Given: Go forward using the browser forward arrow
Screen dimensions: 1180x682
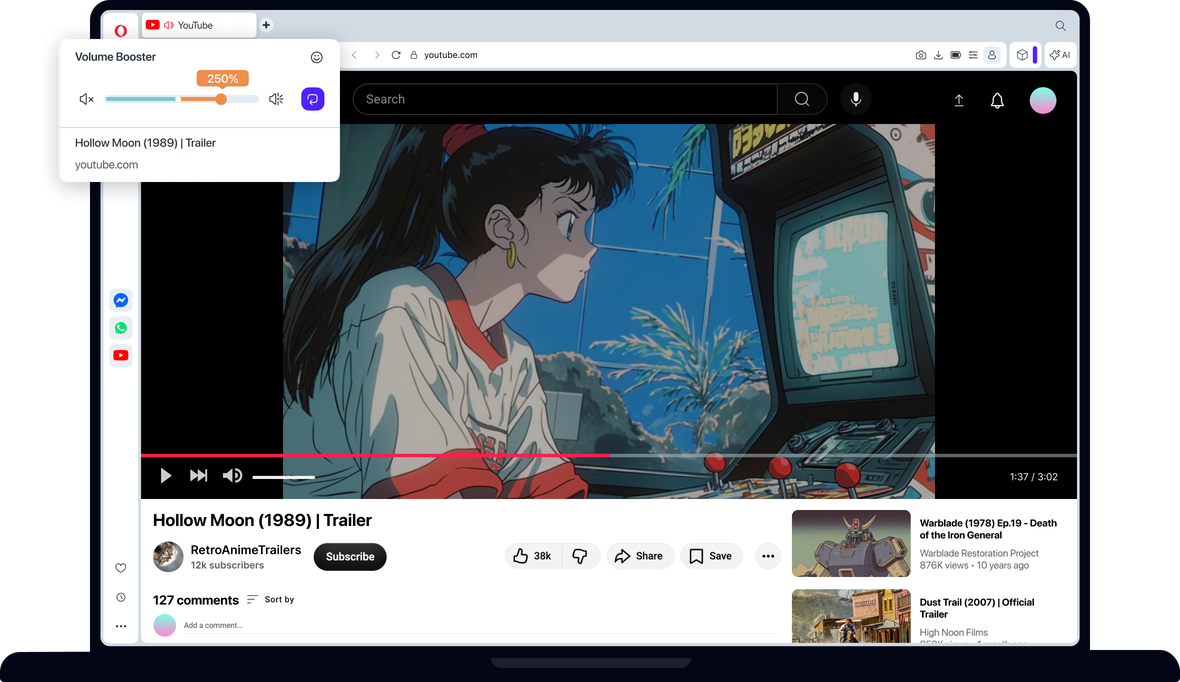Looking at the screenshot, I should click(377, 55).
